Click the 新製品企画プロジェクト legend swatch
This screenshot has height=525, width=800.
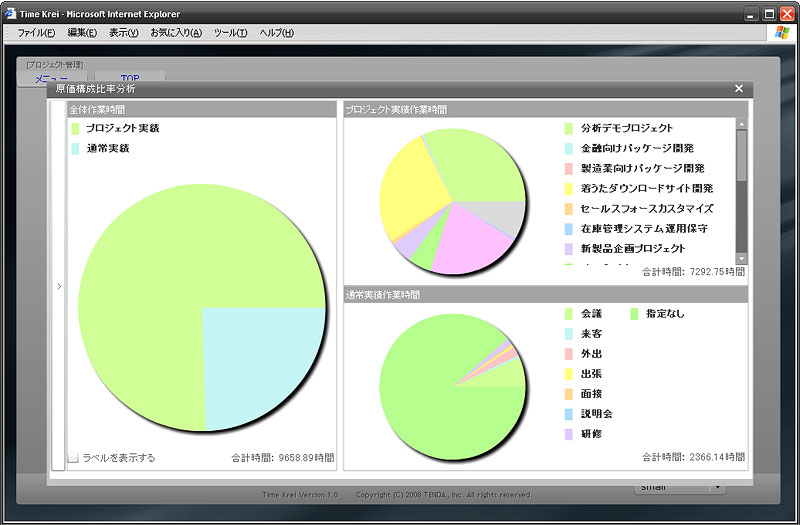click(569, 249)
